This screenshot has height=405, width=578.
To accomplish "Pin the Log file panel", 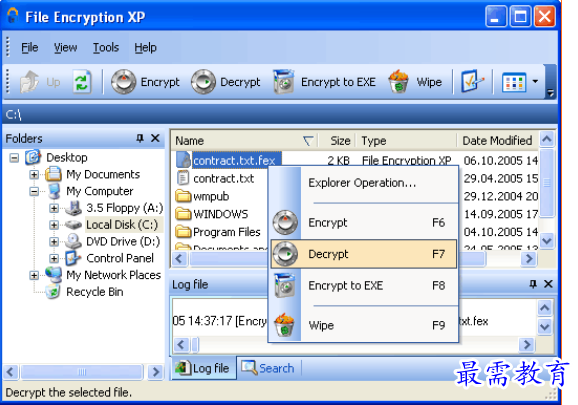I will (x=533, y=284).
